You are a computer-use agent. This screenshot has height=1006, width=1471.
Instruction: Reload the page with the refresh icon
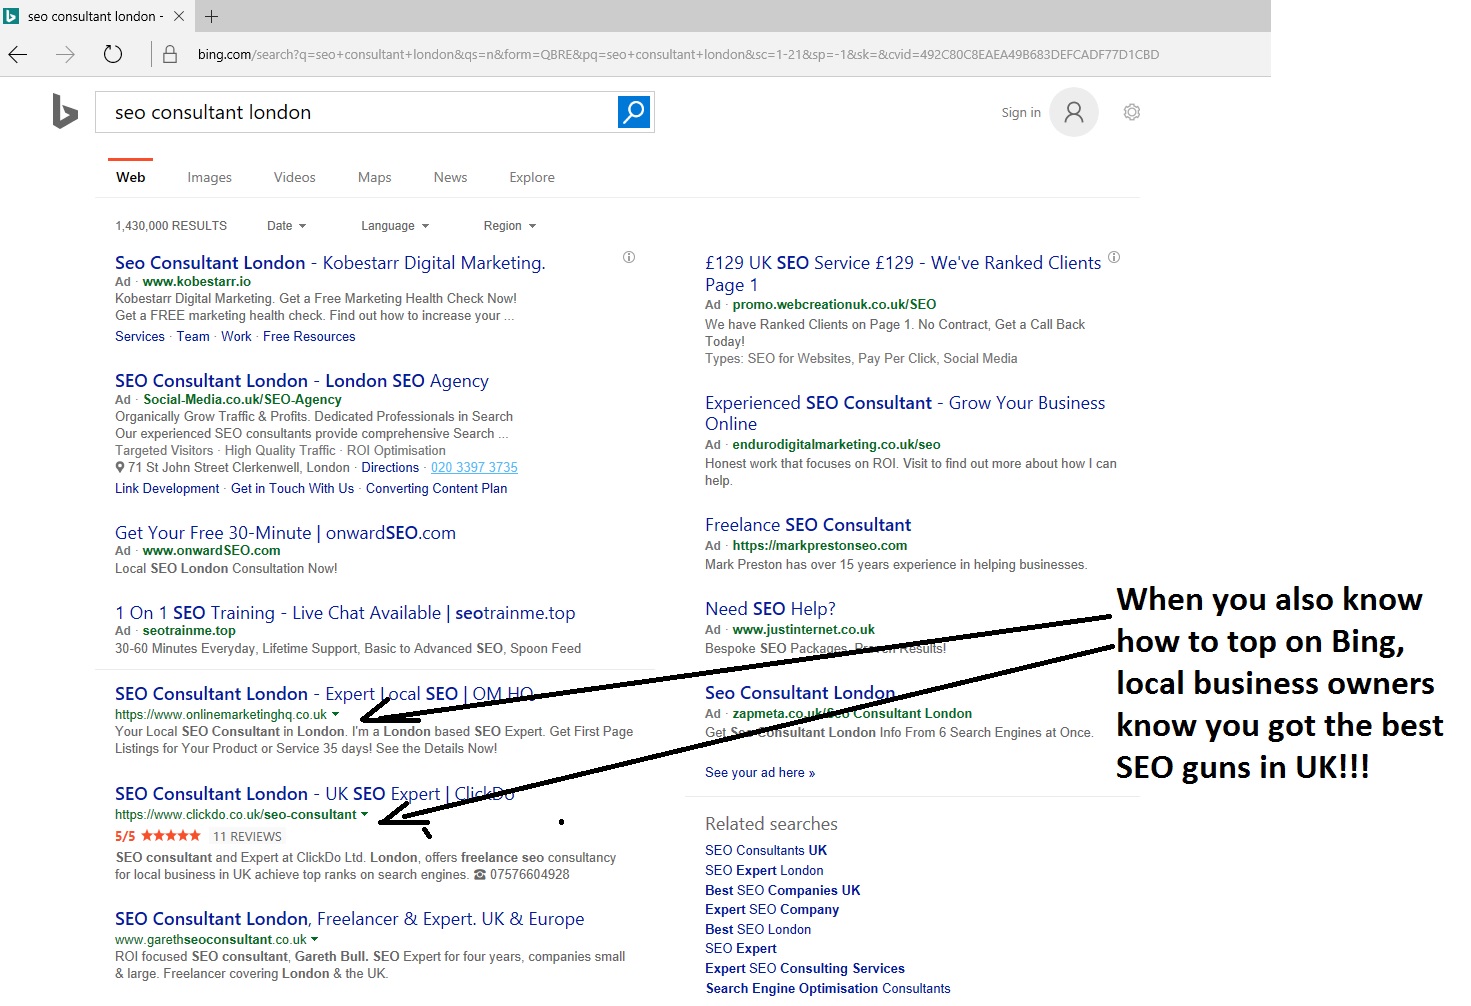[113, 54]
